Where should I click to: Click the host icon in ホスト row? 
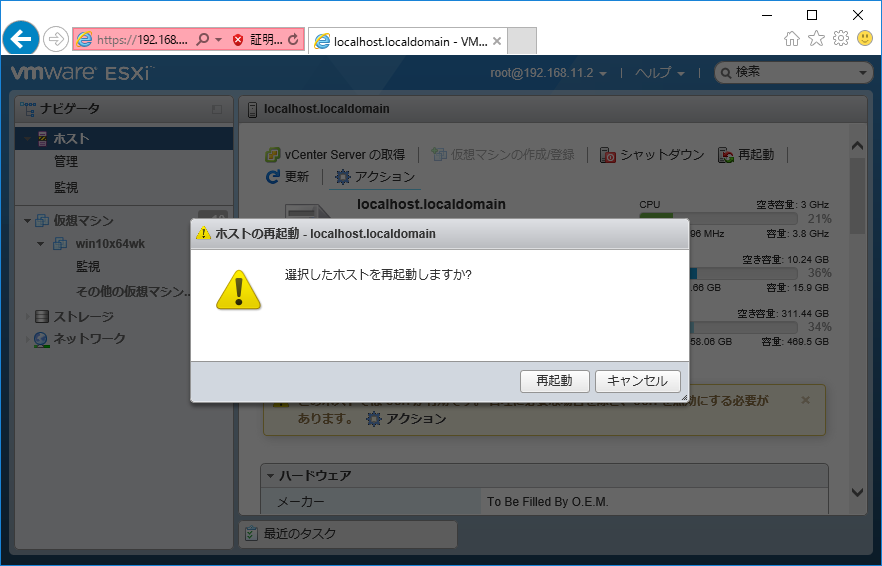point(42,138)
